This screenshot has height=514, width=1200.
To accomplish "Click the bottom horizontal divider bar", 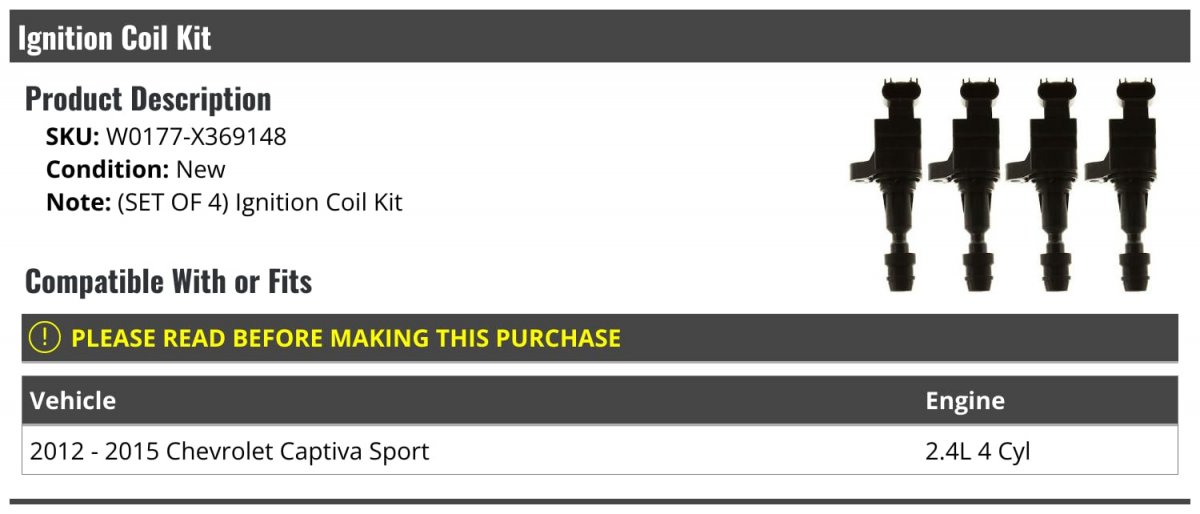I will tap(599, 502).
